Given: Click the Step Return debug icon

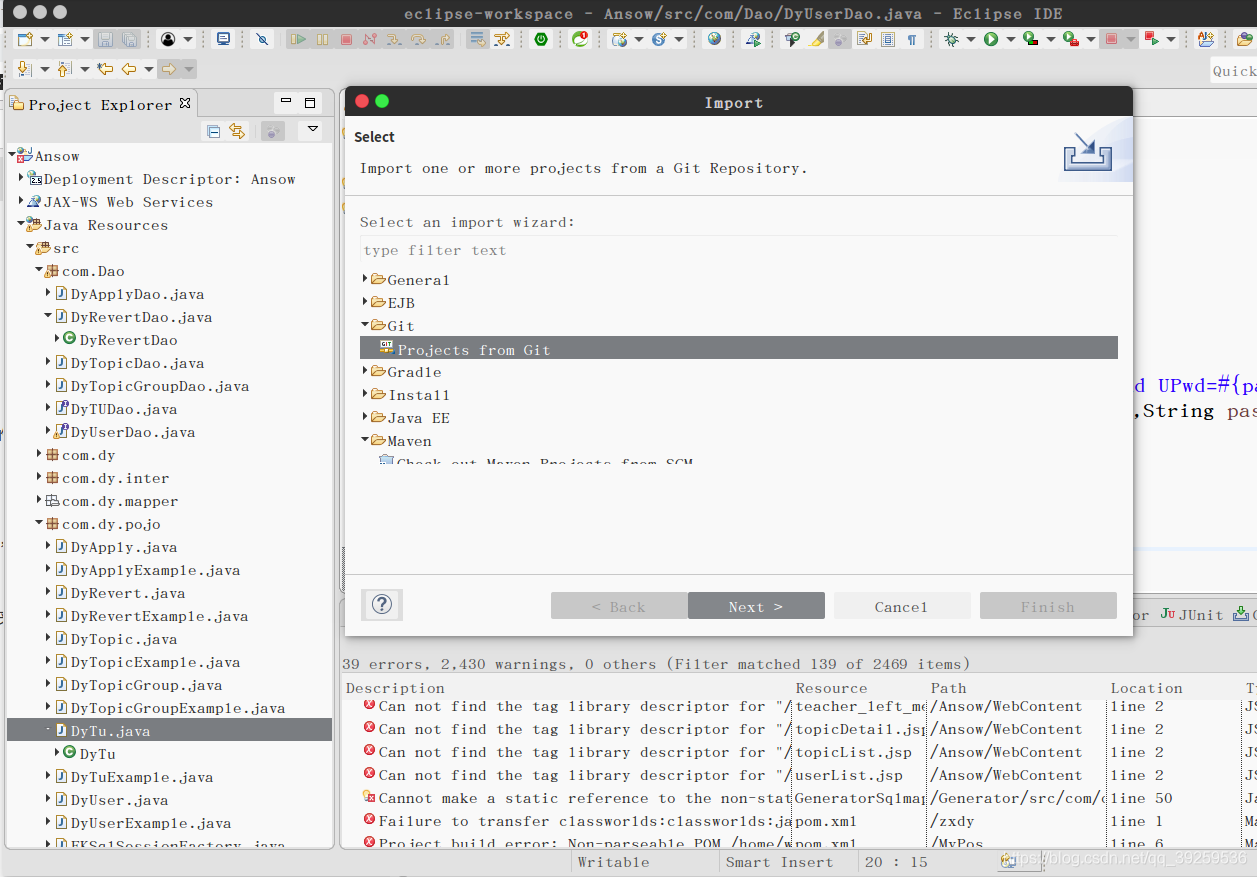Looking at the screenshot, I should pos(442,39).
